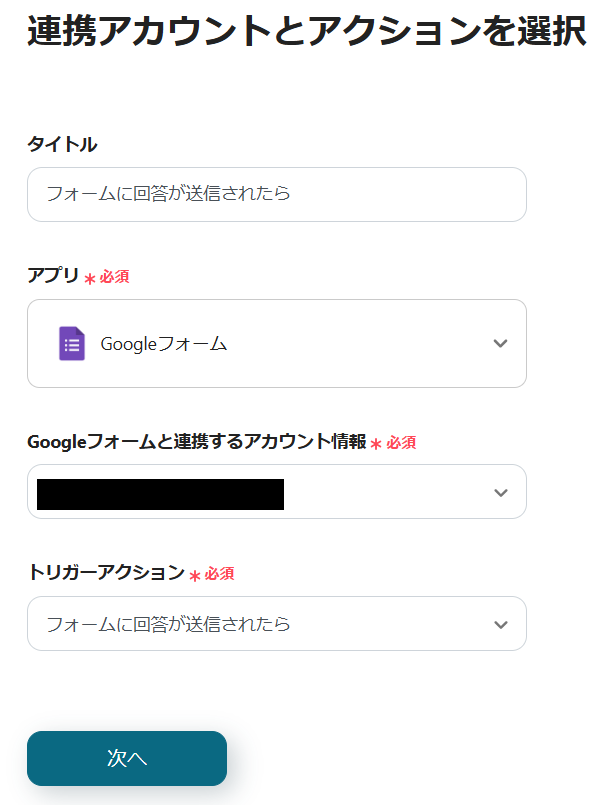Click the トリガーアクション field label
614x805 pixels.
point(106,573)
